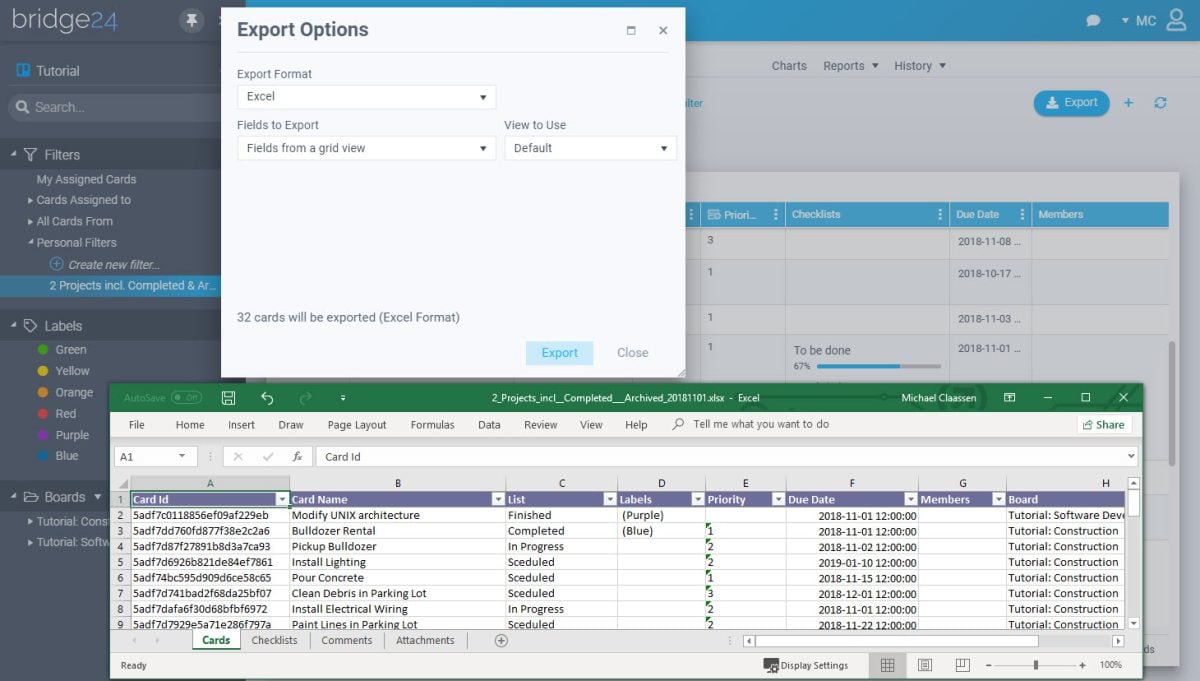Switch to the Formulas ribbon tab
This screenshot has width=1200, height=681.
432,424
